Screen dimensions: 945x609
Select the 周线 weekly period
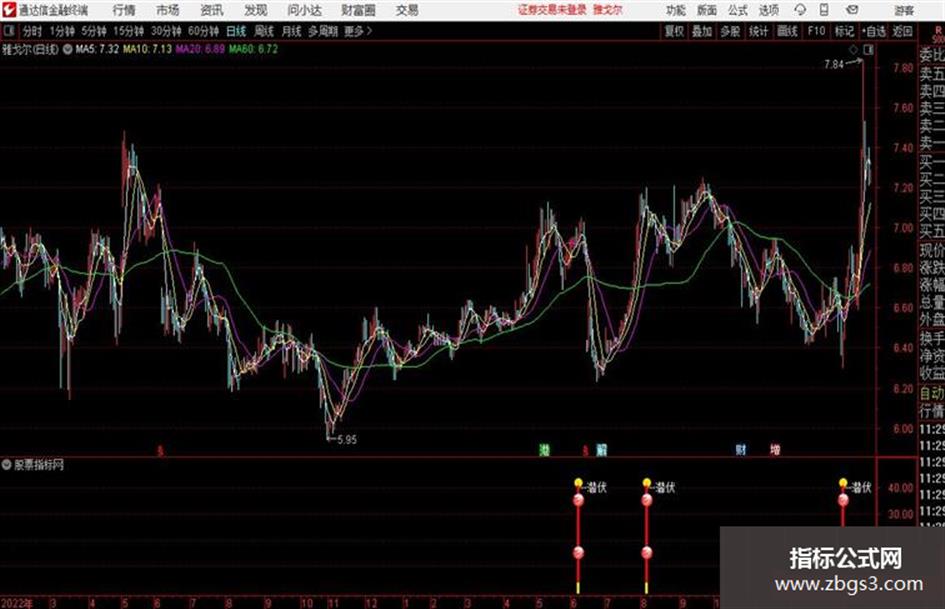pyautogui.click(x=264, y=31)
